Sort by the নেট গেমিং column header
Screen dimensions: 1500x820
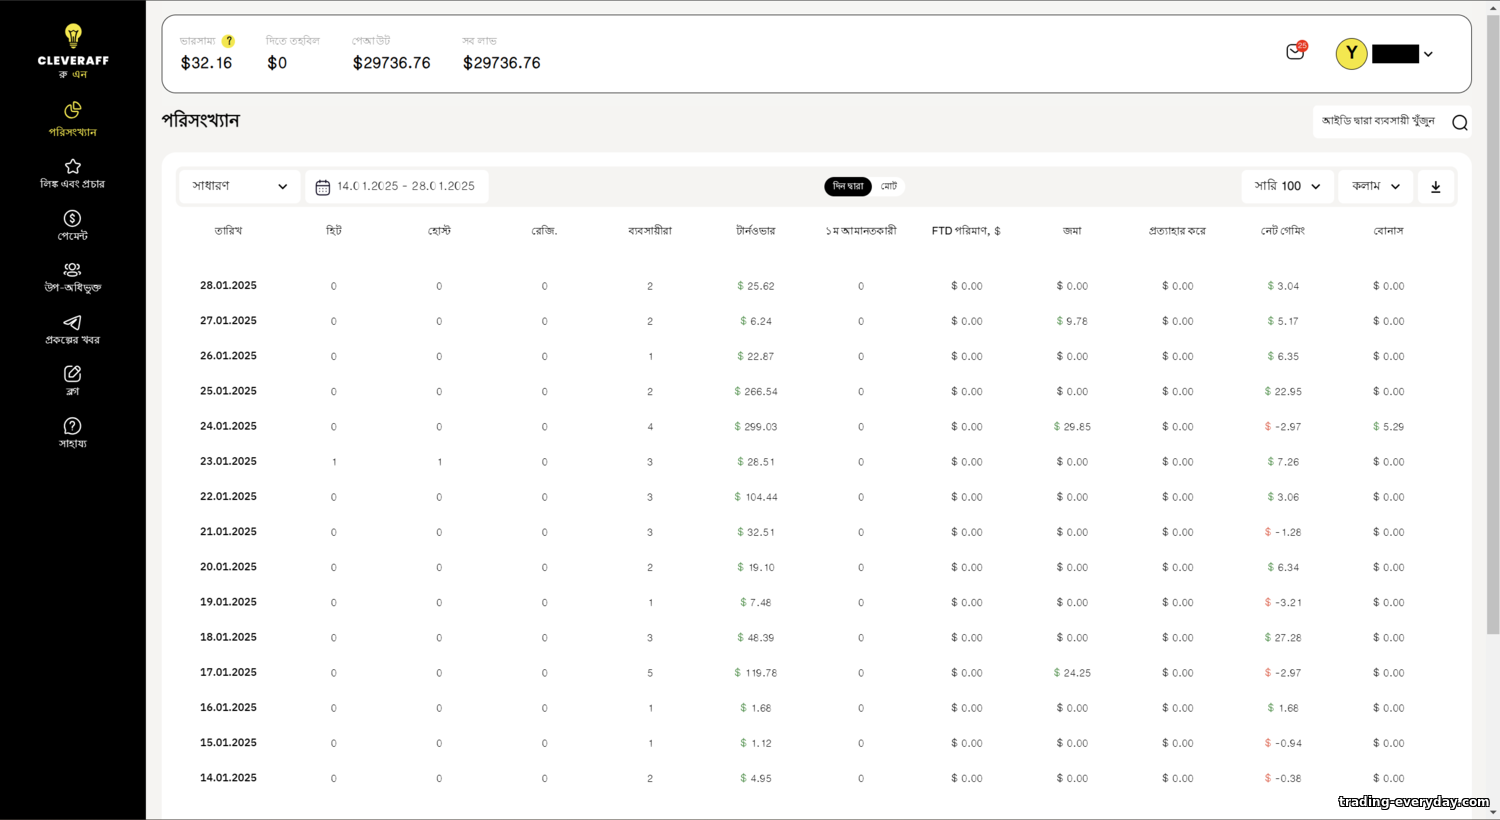coord(1283,231)
